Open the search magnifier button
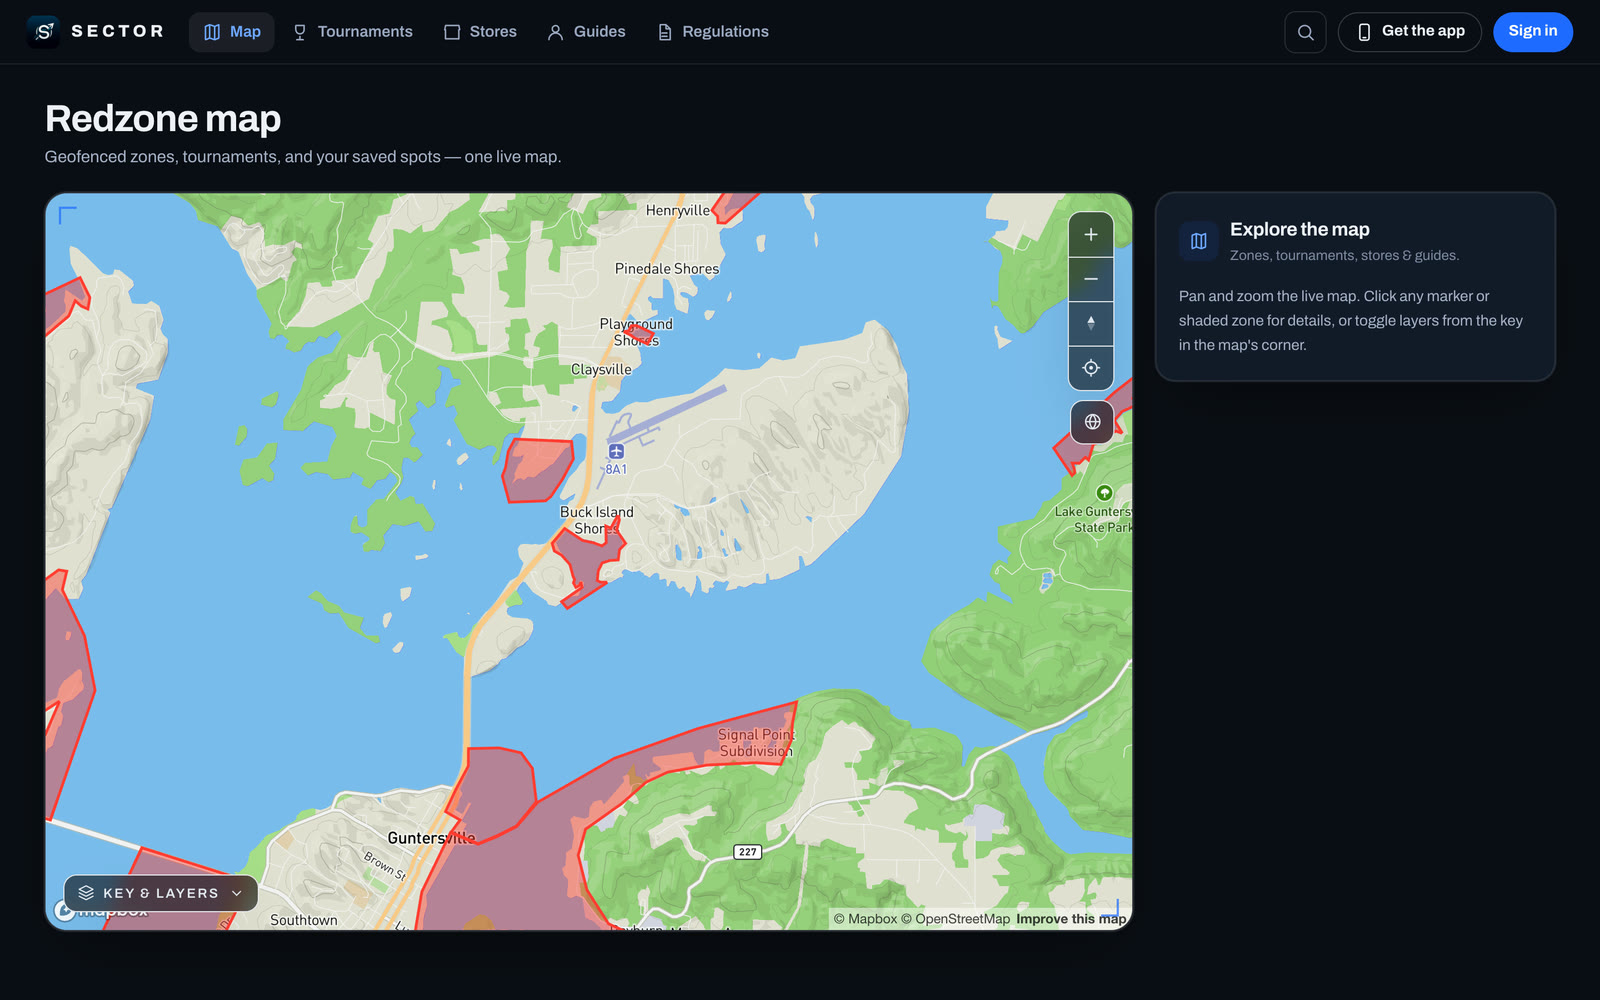1600x1000 pixels. click(x=1305, y=32)
